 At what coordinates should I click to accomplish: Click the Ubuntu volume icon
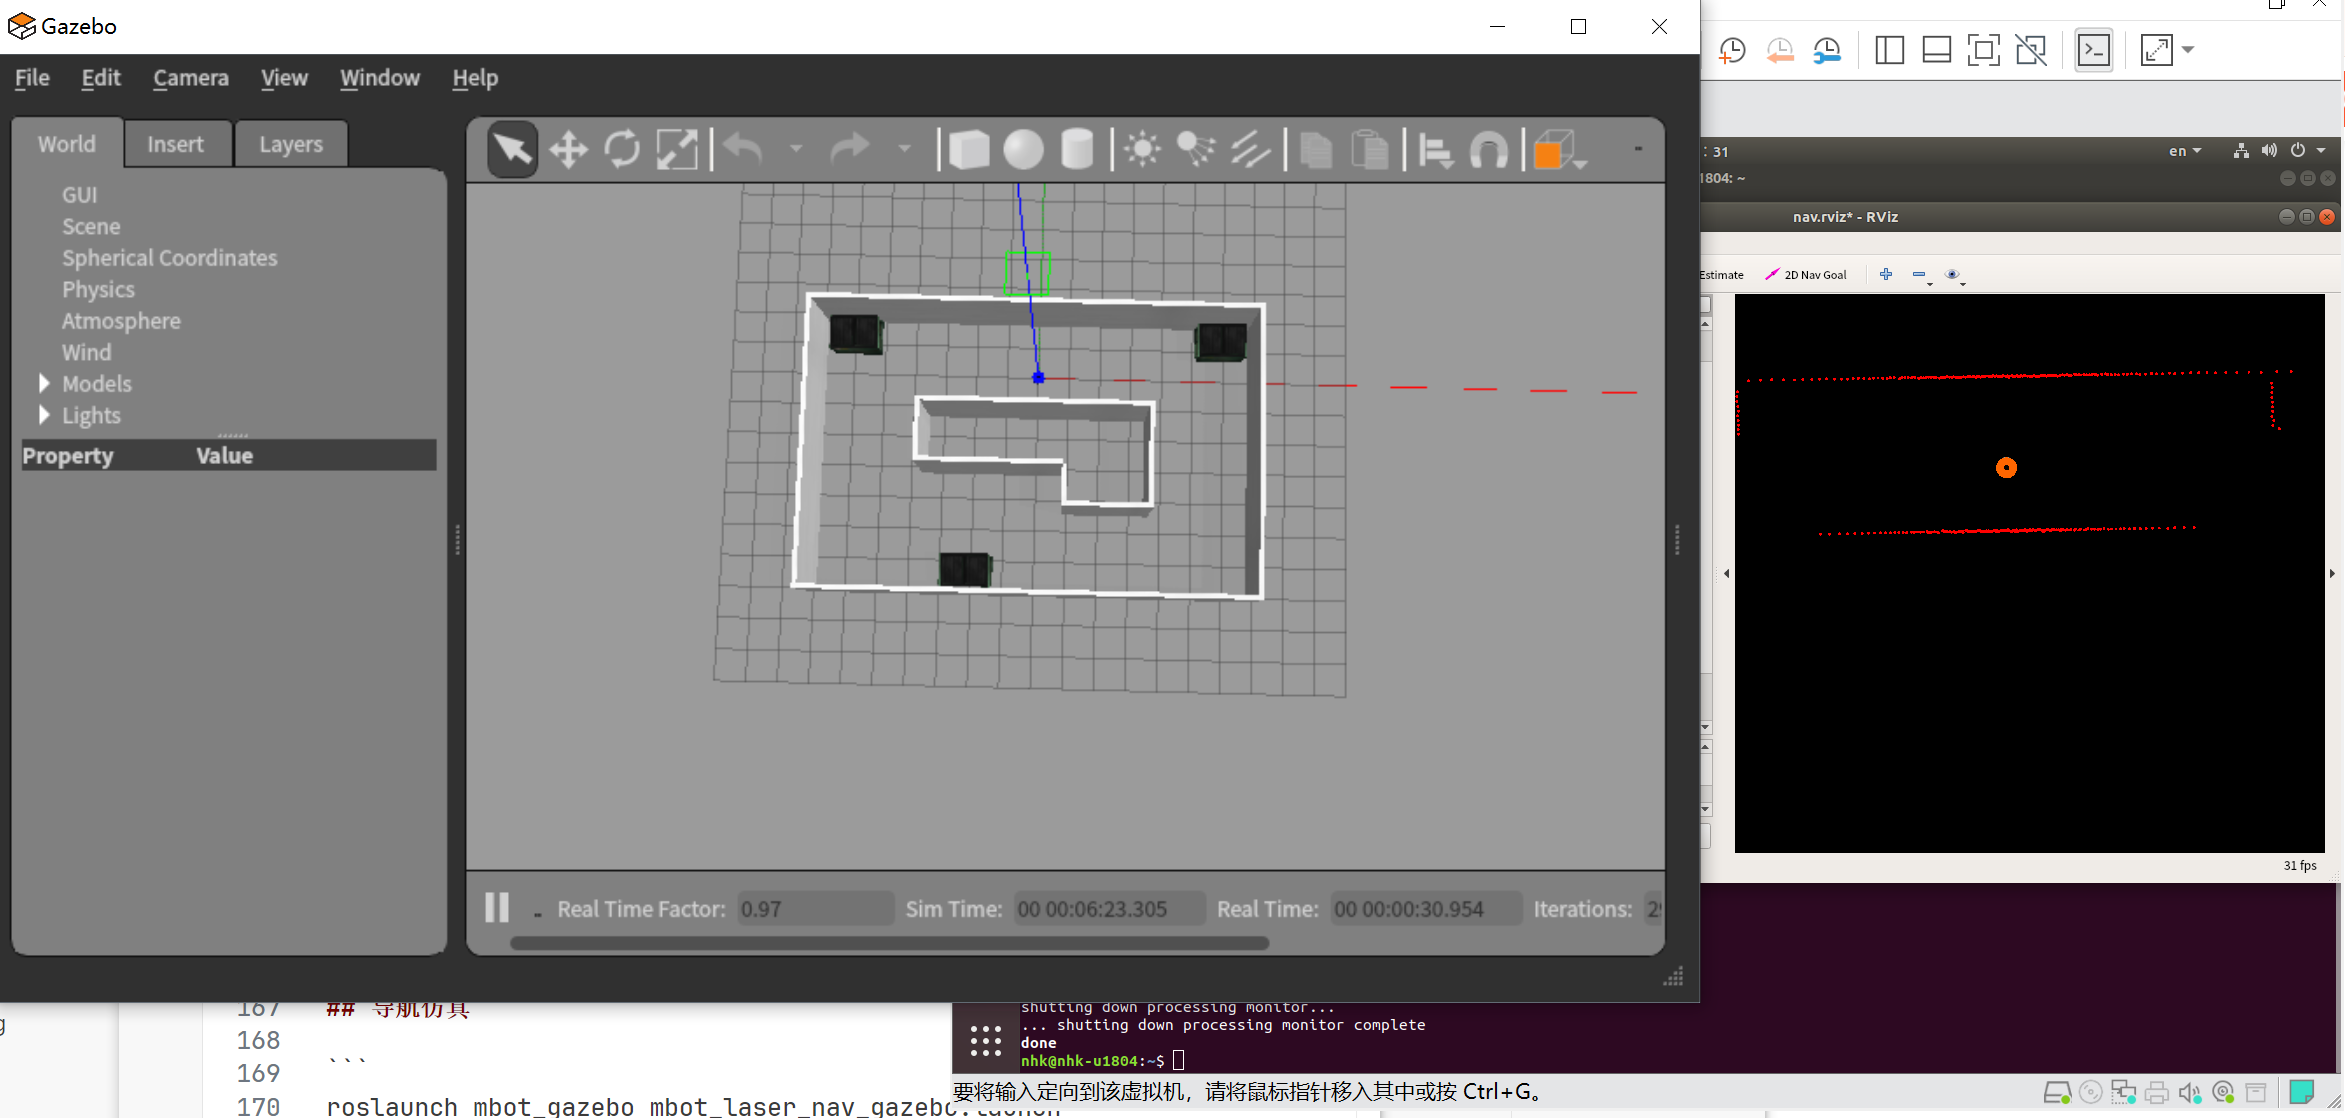2269,151
